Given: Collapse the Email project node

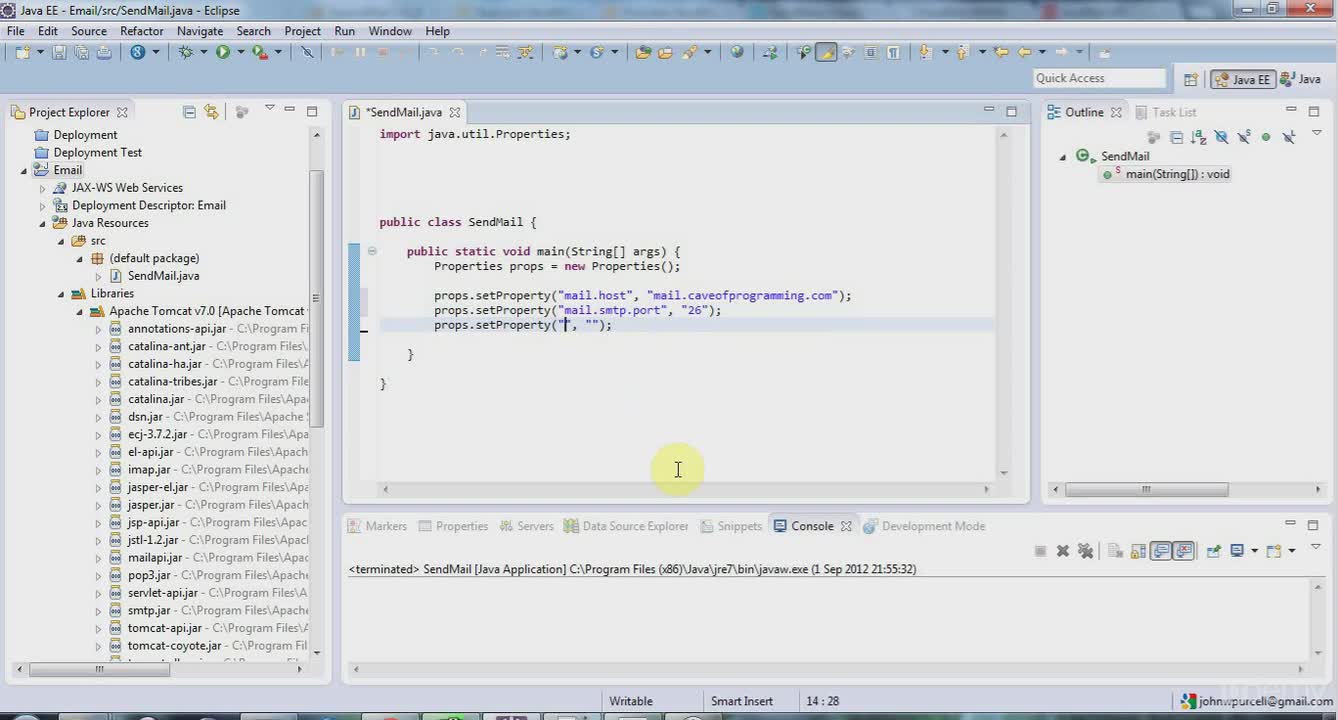Looking at the screenshot, I should click(x=24, y=170).
